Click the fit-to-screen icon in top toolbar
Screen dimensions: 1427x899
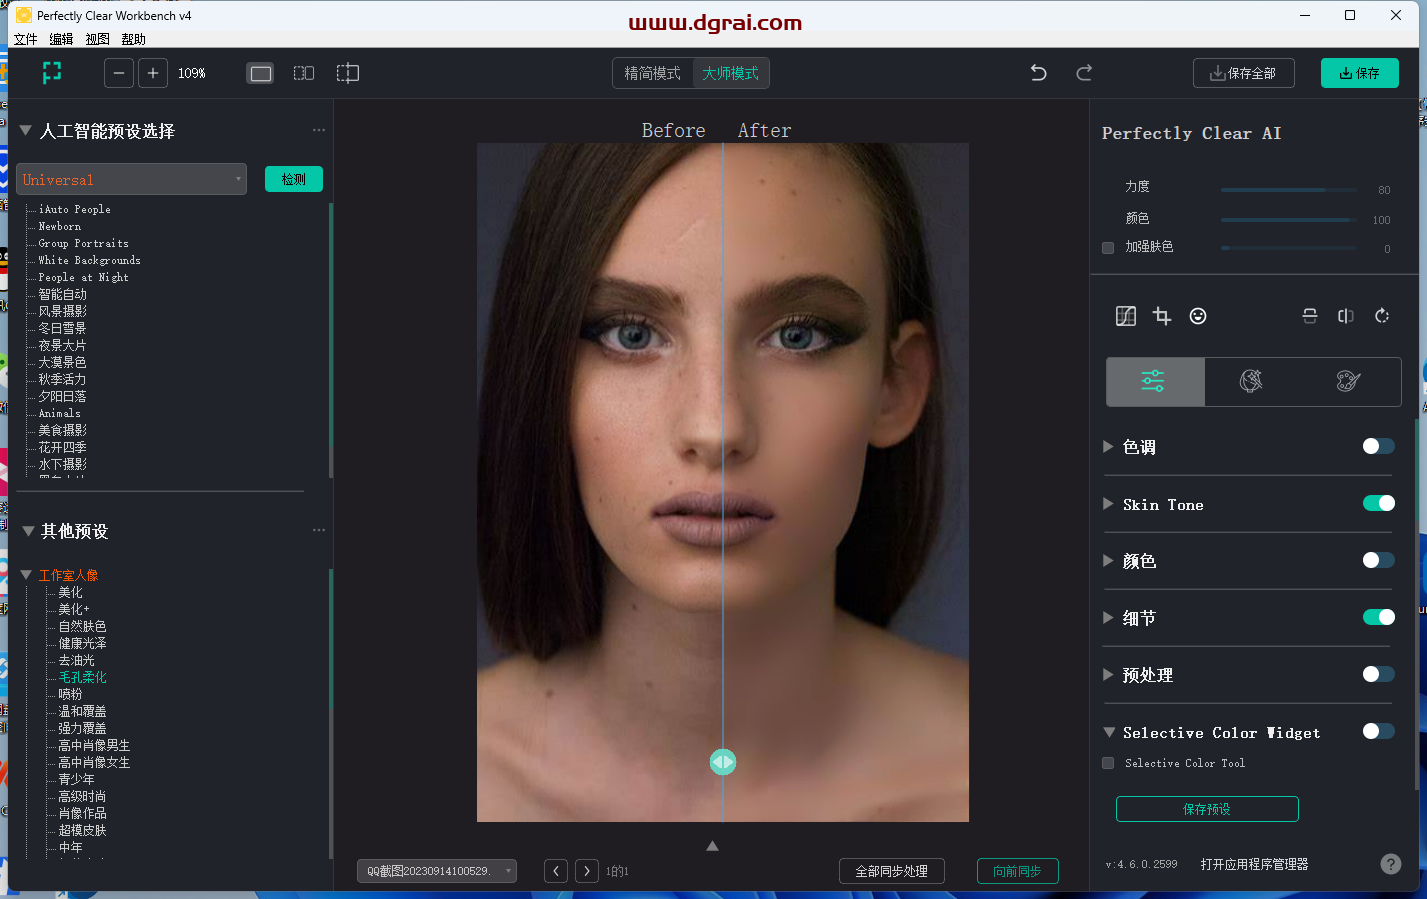[52, 73]
